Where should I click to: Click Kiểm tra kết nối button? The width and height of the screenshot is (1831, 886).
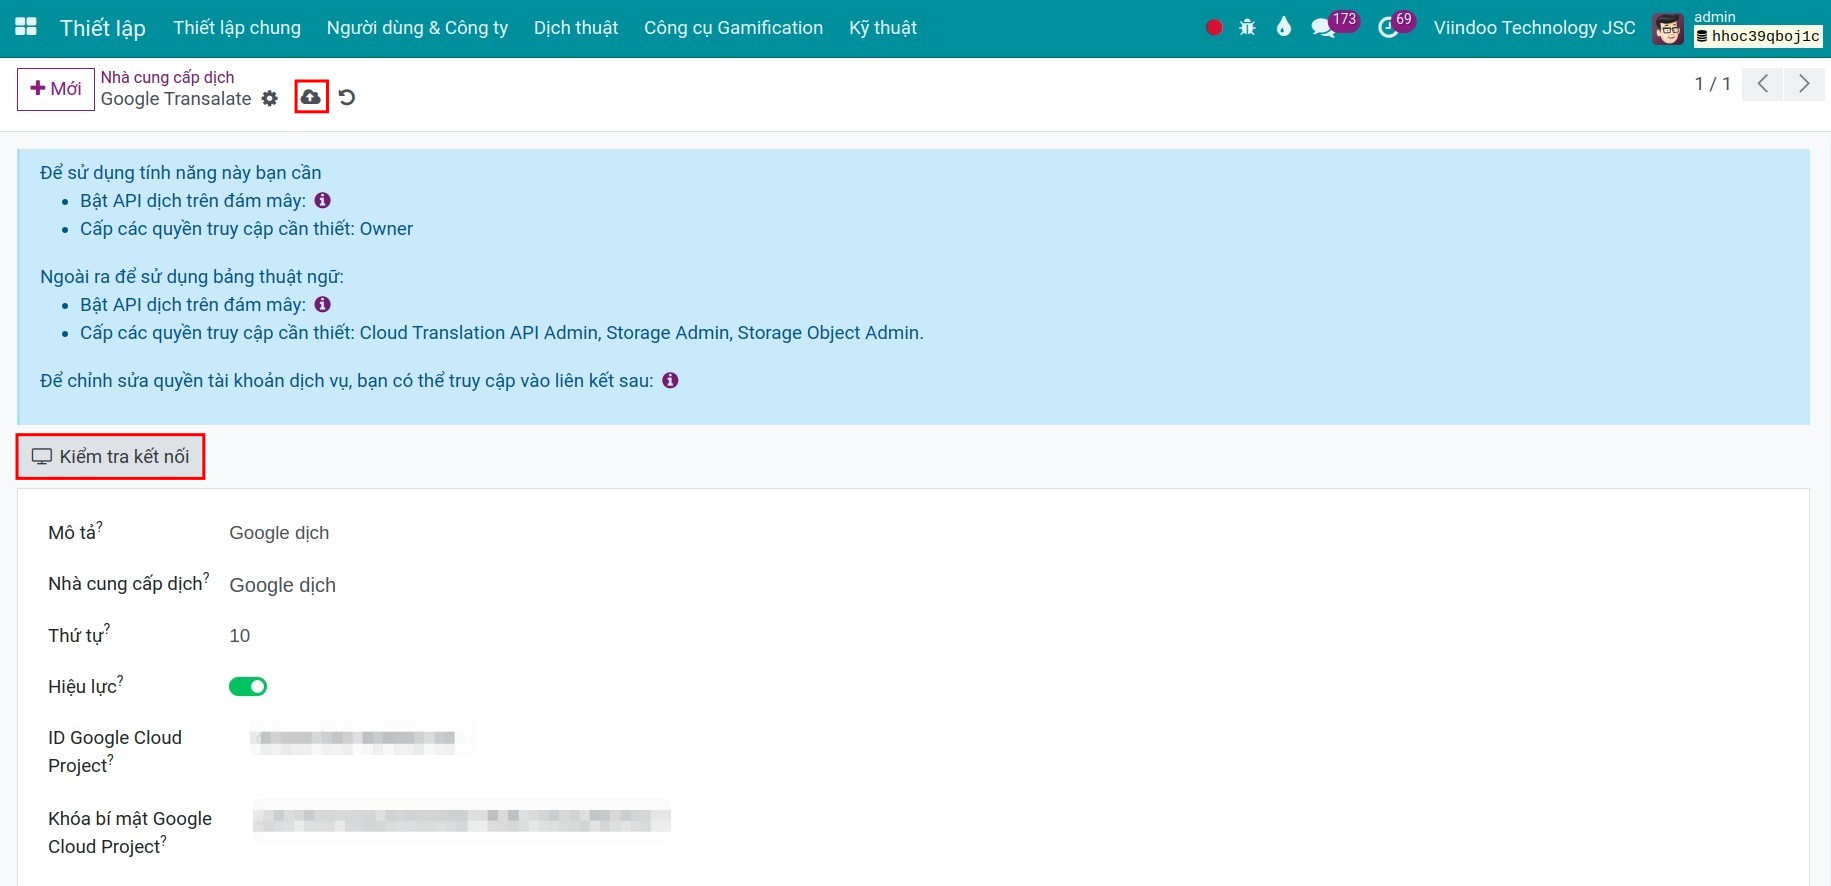[x=111, y=456]
